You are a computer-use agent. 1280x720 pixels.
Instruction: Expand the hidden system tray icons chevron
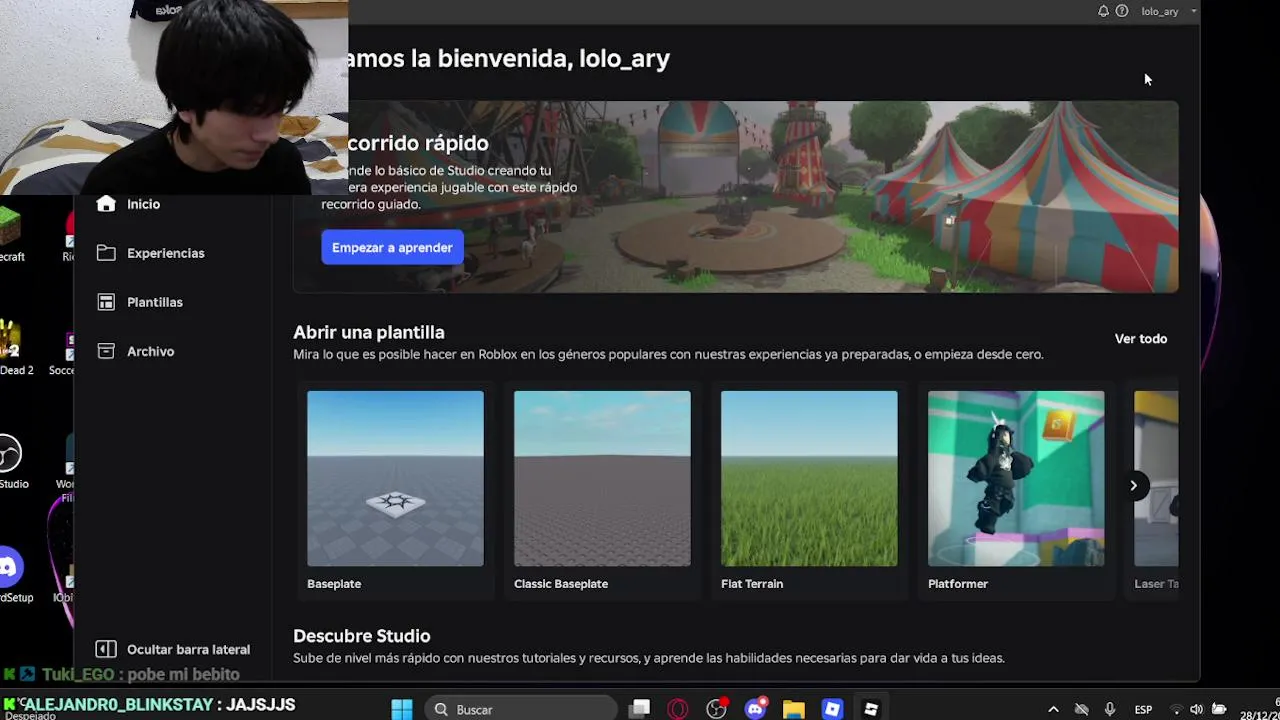pyautogui.click(x=1053, y=709)
